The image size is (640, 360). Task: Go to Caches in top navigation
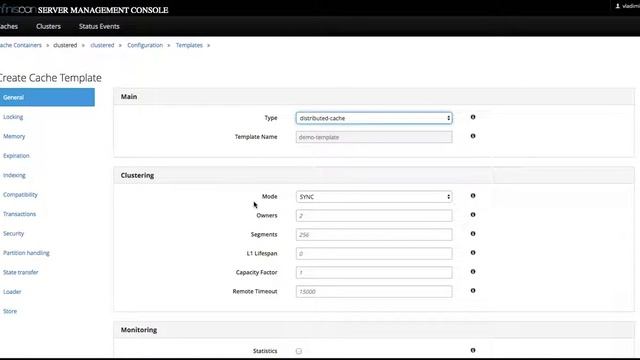pyautogui.click(x=9, y=26)
